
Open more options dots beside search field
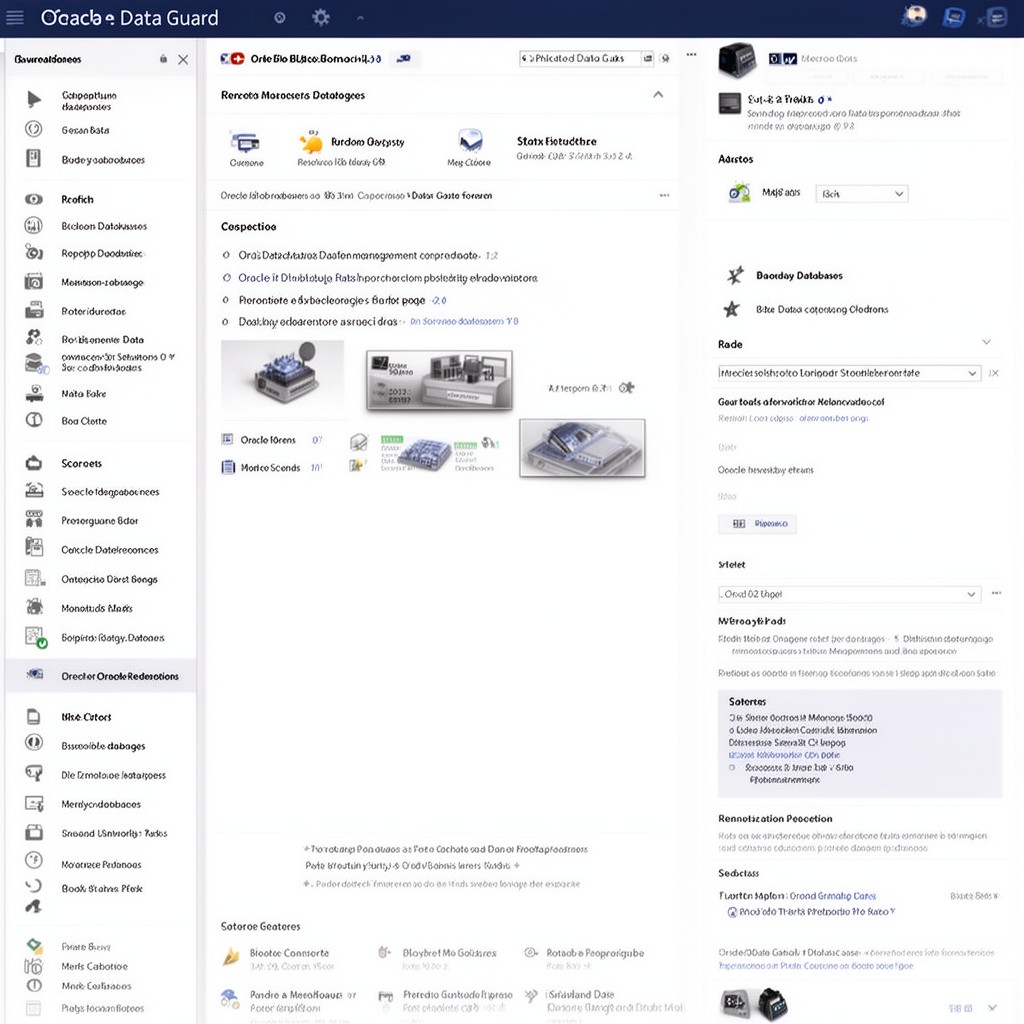[692, 55]
